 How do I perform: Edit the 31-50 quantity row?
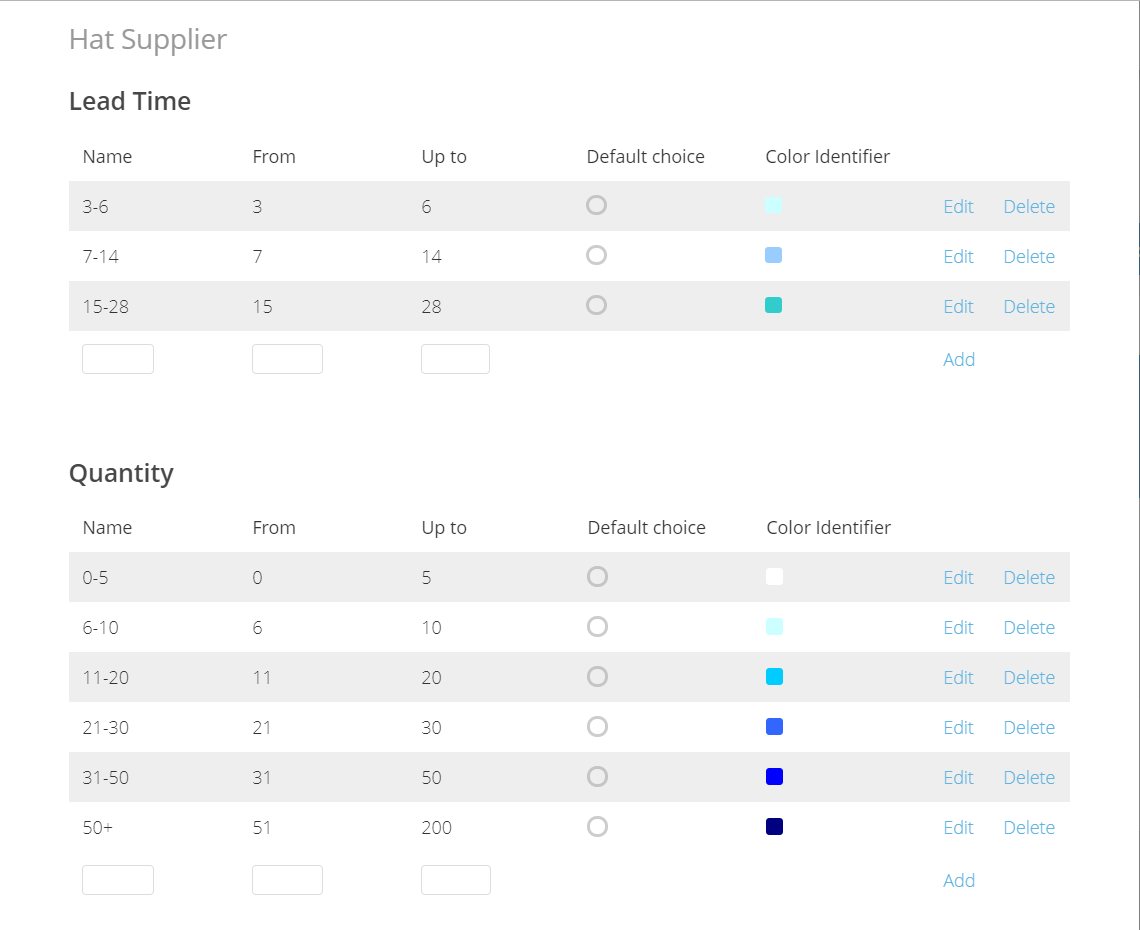point(958,778)
